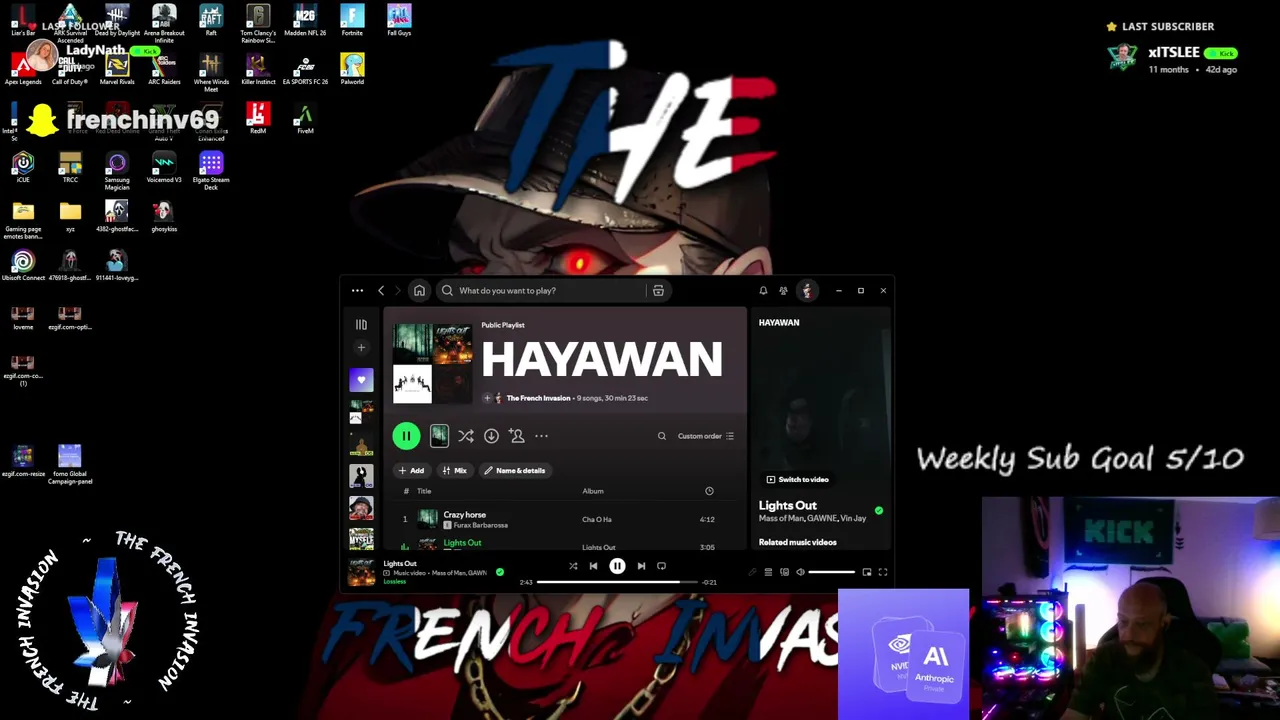Adjust the Spotify volume slider
Image resolution: width=1280 pixels, height=720 pixels.
click(x=832, y=572)
